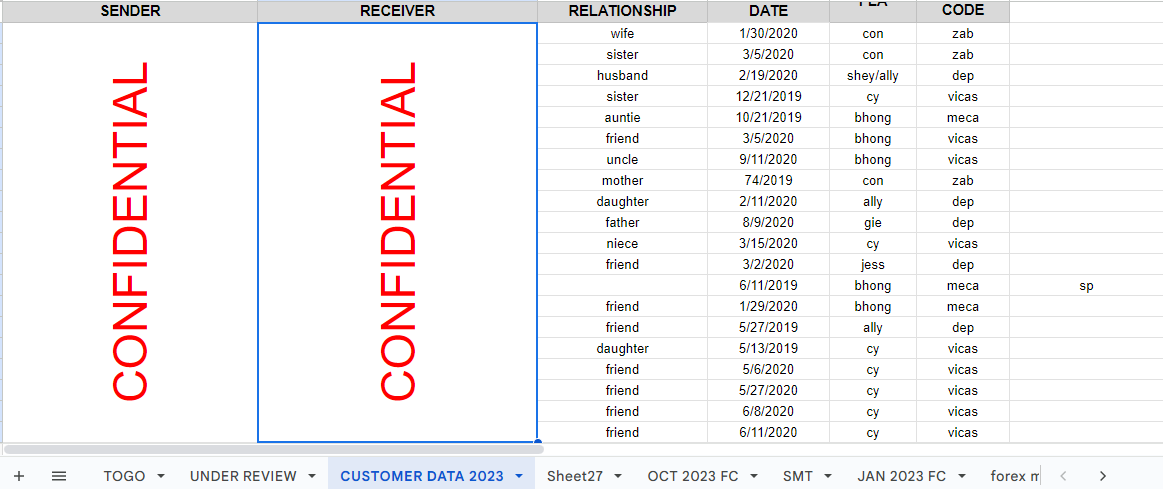
Task: Click the add new sheet plus icon
Action: pyautogui.click(x=19, y=476)
